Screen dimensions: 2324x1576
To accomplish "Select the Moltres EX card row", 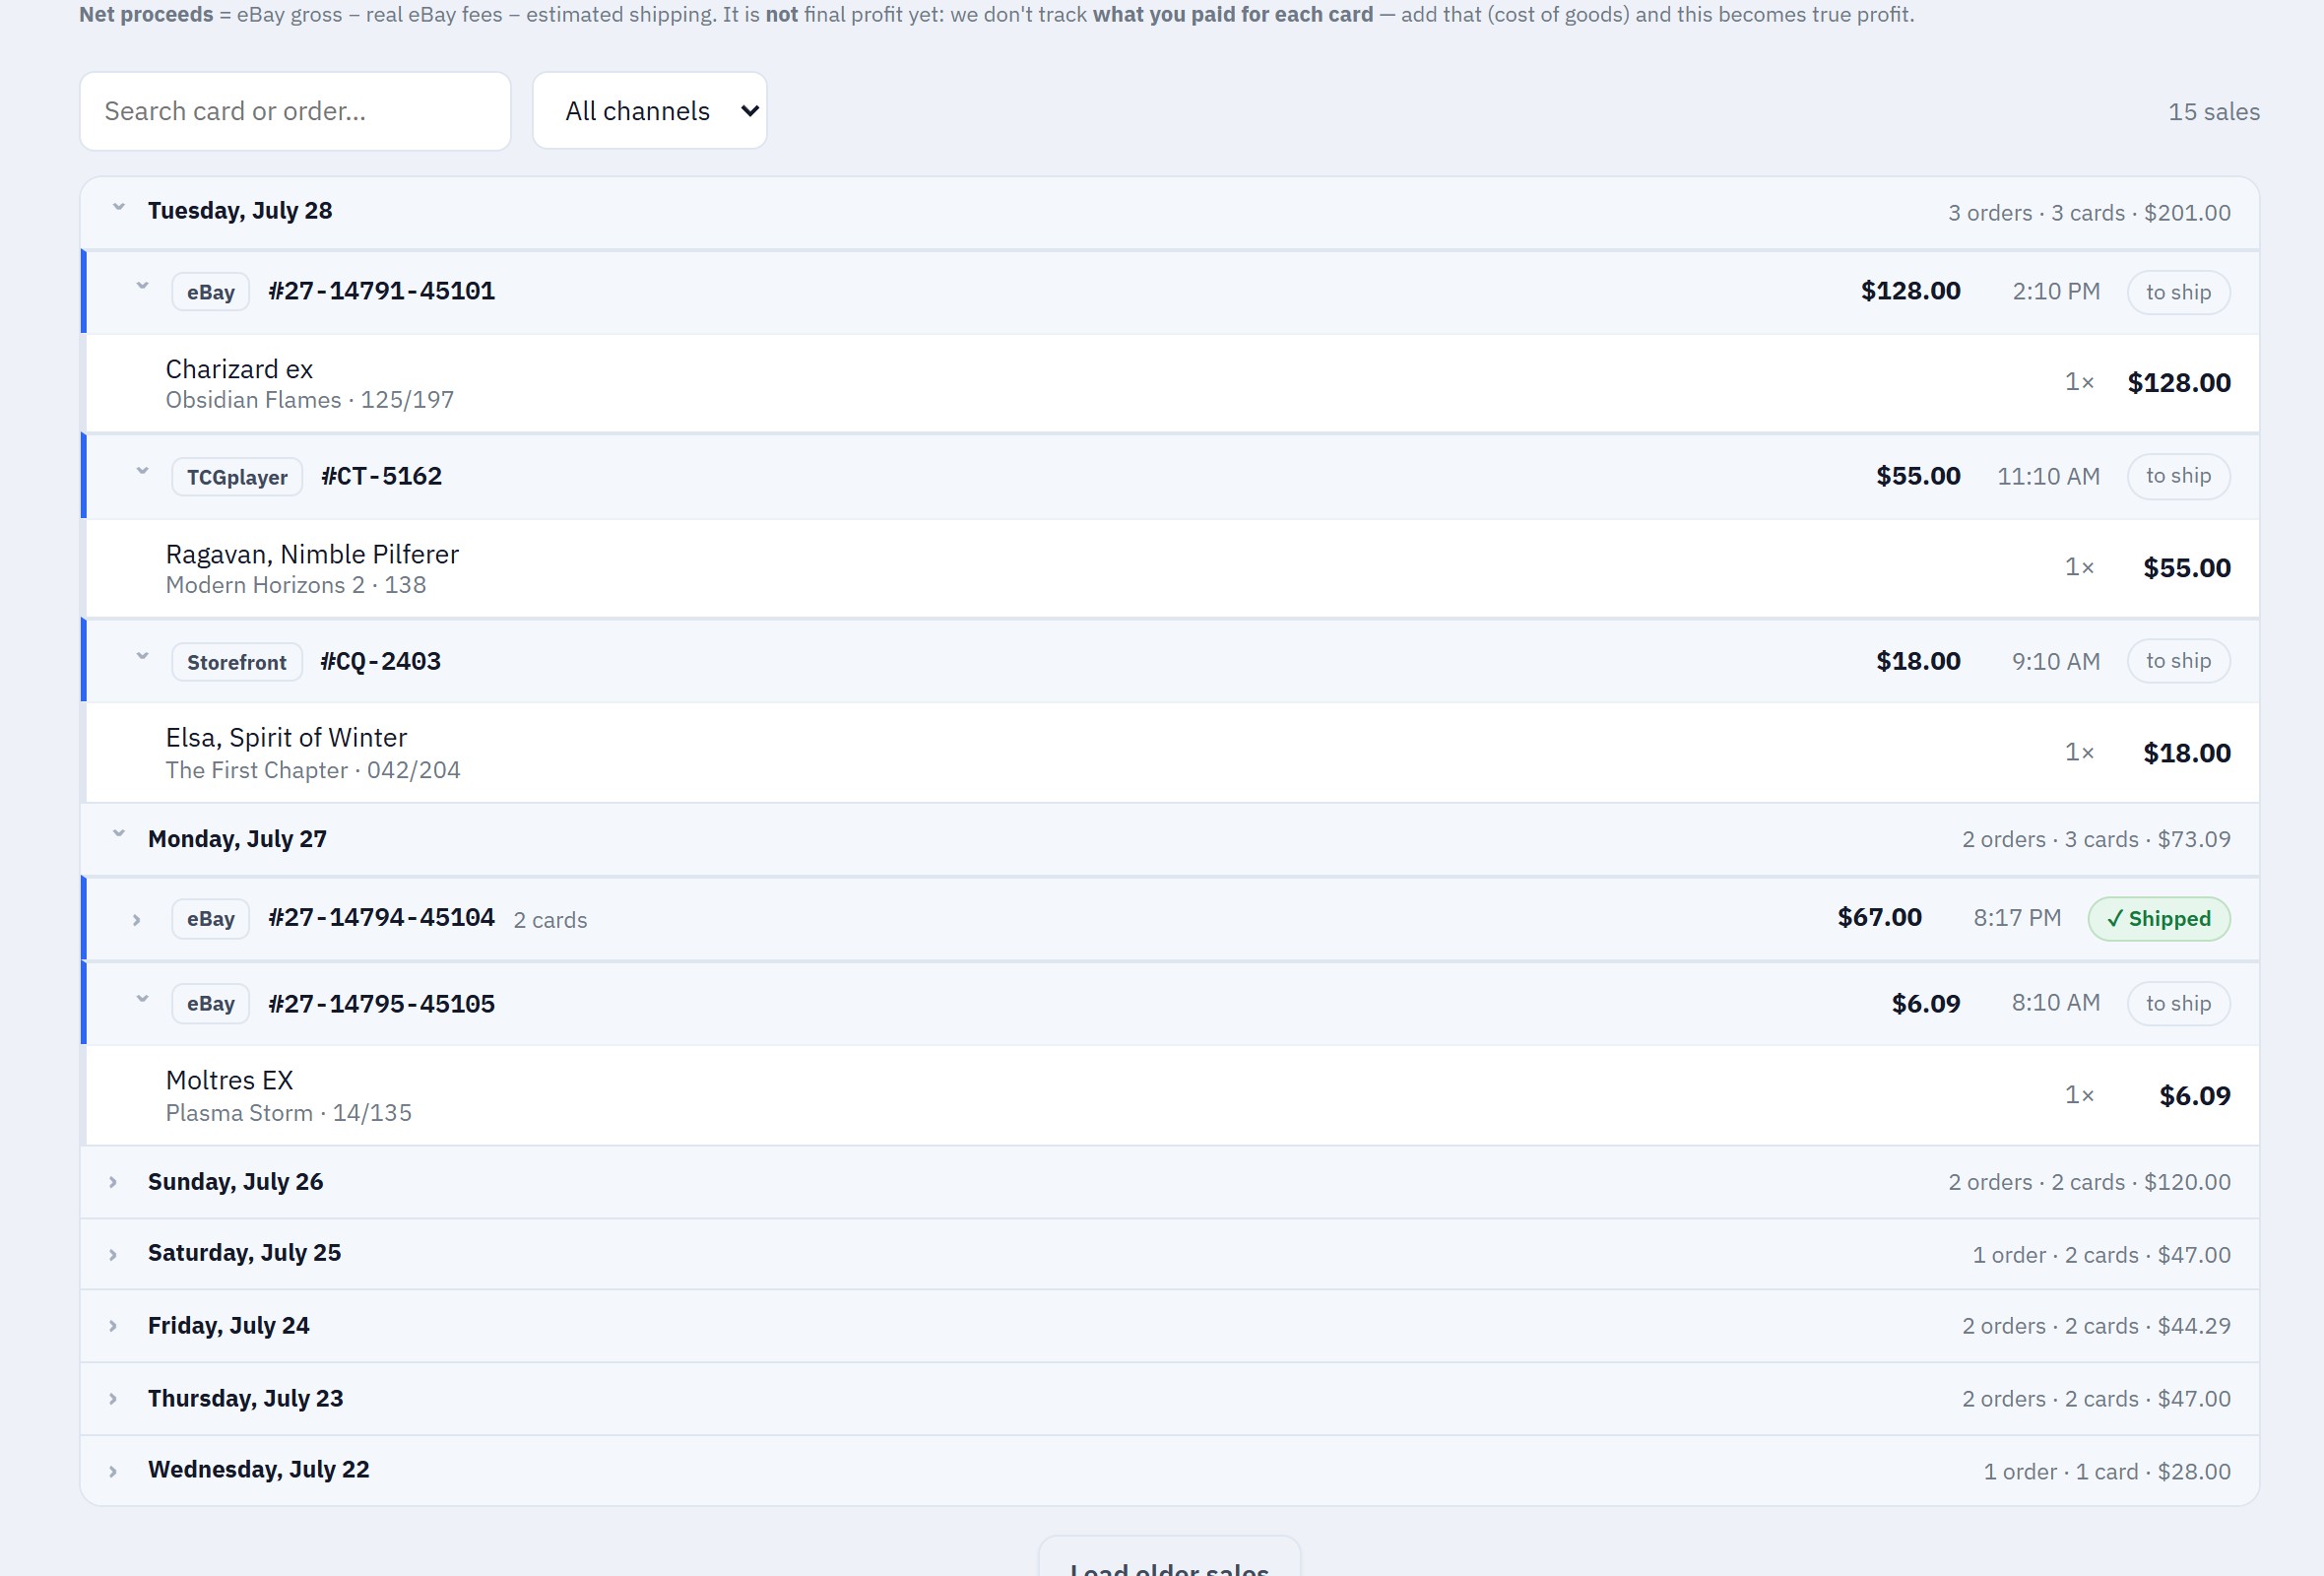I will pyautogui.click(x=1172, y=1096).
